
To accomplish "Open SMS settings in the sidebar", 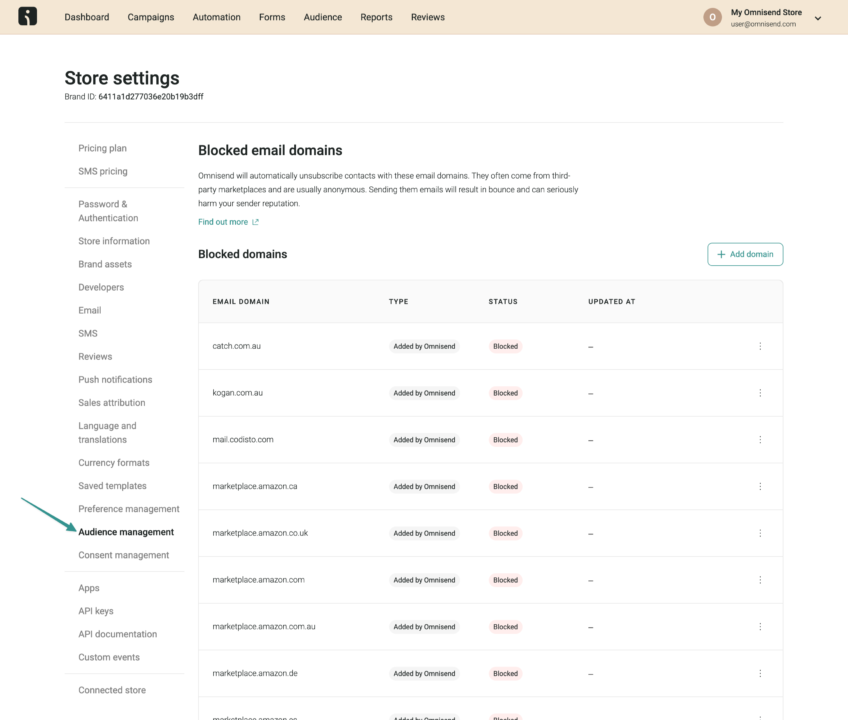I will [x=88, y=334].
